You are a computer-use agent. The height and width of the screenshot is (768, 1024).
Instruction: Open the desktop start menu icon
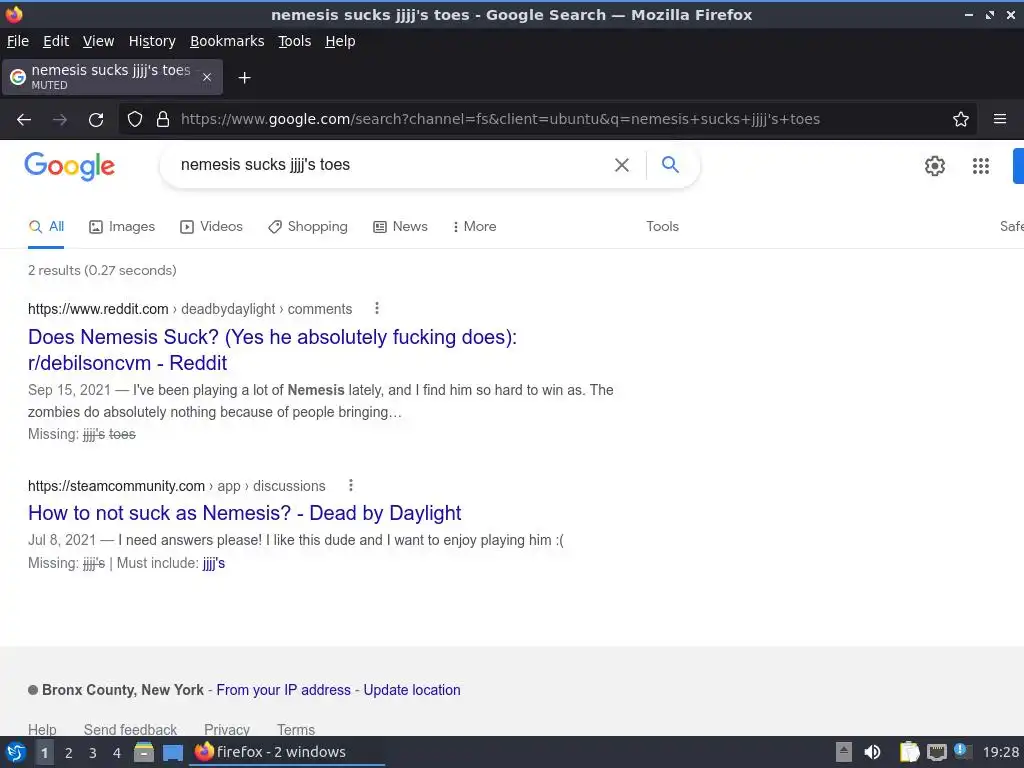pos(16,752)
